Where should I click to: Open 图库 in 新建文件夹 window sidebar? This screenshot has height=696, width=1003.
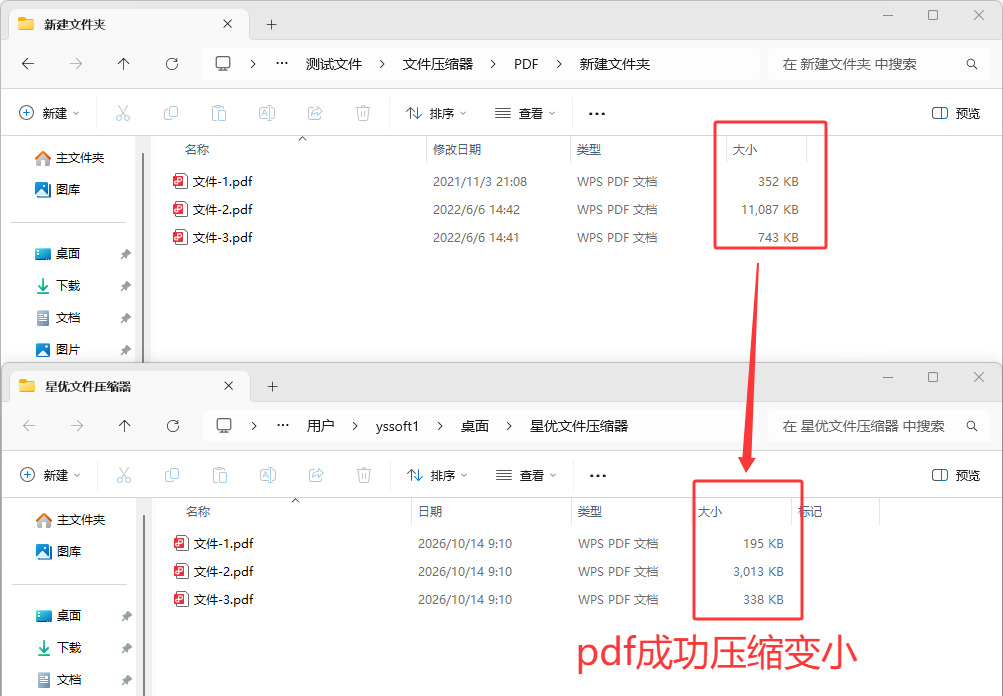(x=58, y=189)
